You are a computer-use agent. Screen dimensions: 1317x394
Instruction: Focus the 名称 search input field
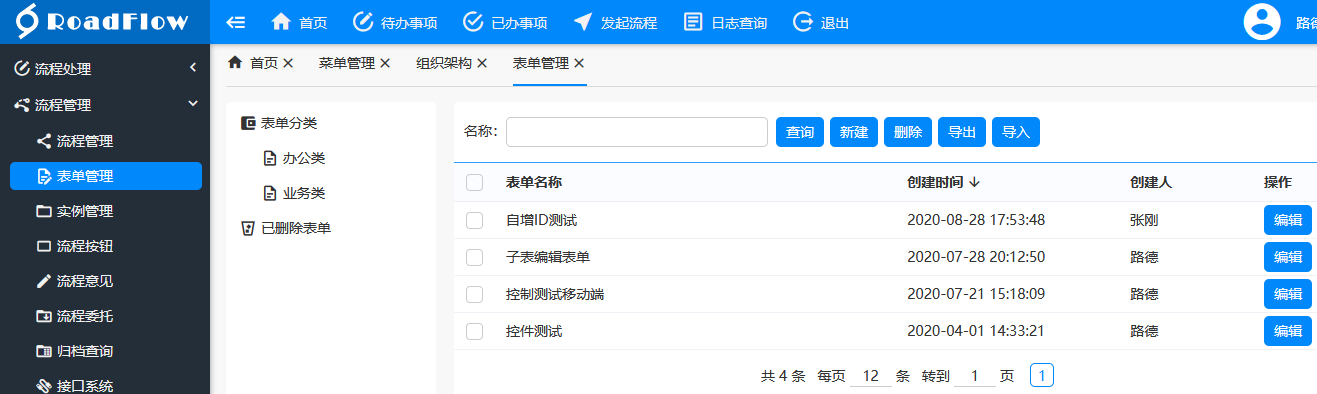coord(637,132)
